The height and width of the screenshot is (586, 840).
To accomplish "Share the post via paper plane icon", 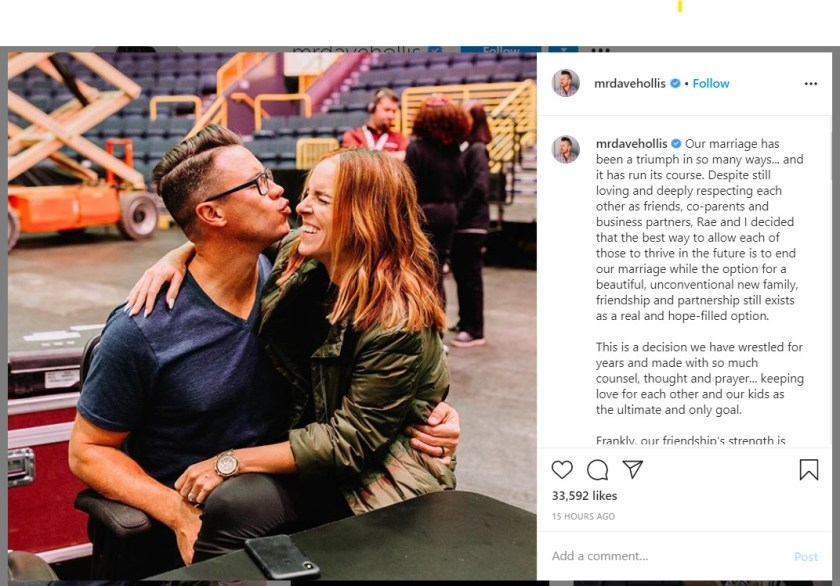I will click(632, 470).
